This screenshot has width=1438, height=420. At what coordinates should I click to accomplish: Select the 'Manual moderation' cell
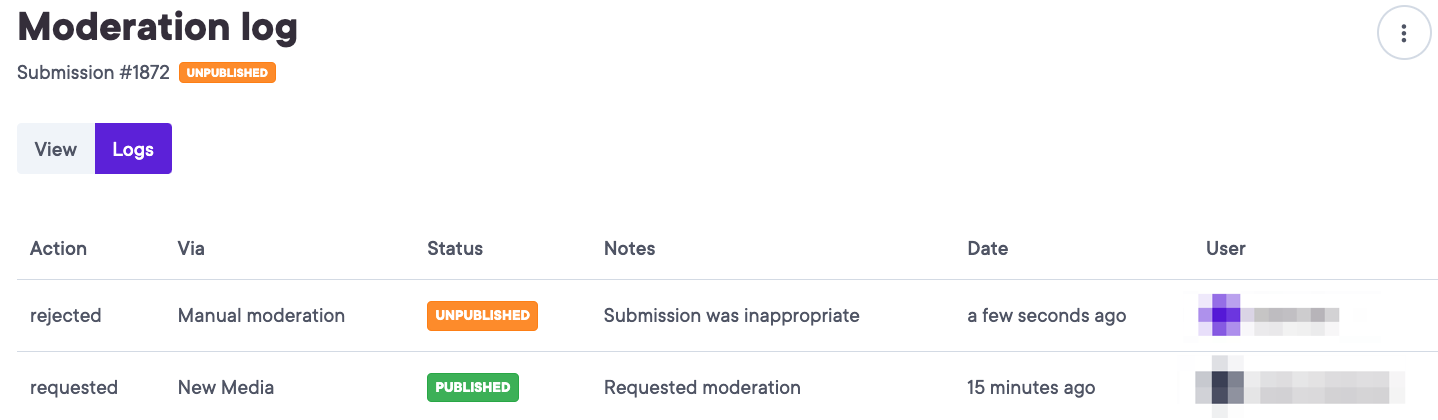coord(261,316)
